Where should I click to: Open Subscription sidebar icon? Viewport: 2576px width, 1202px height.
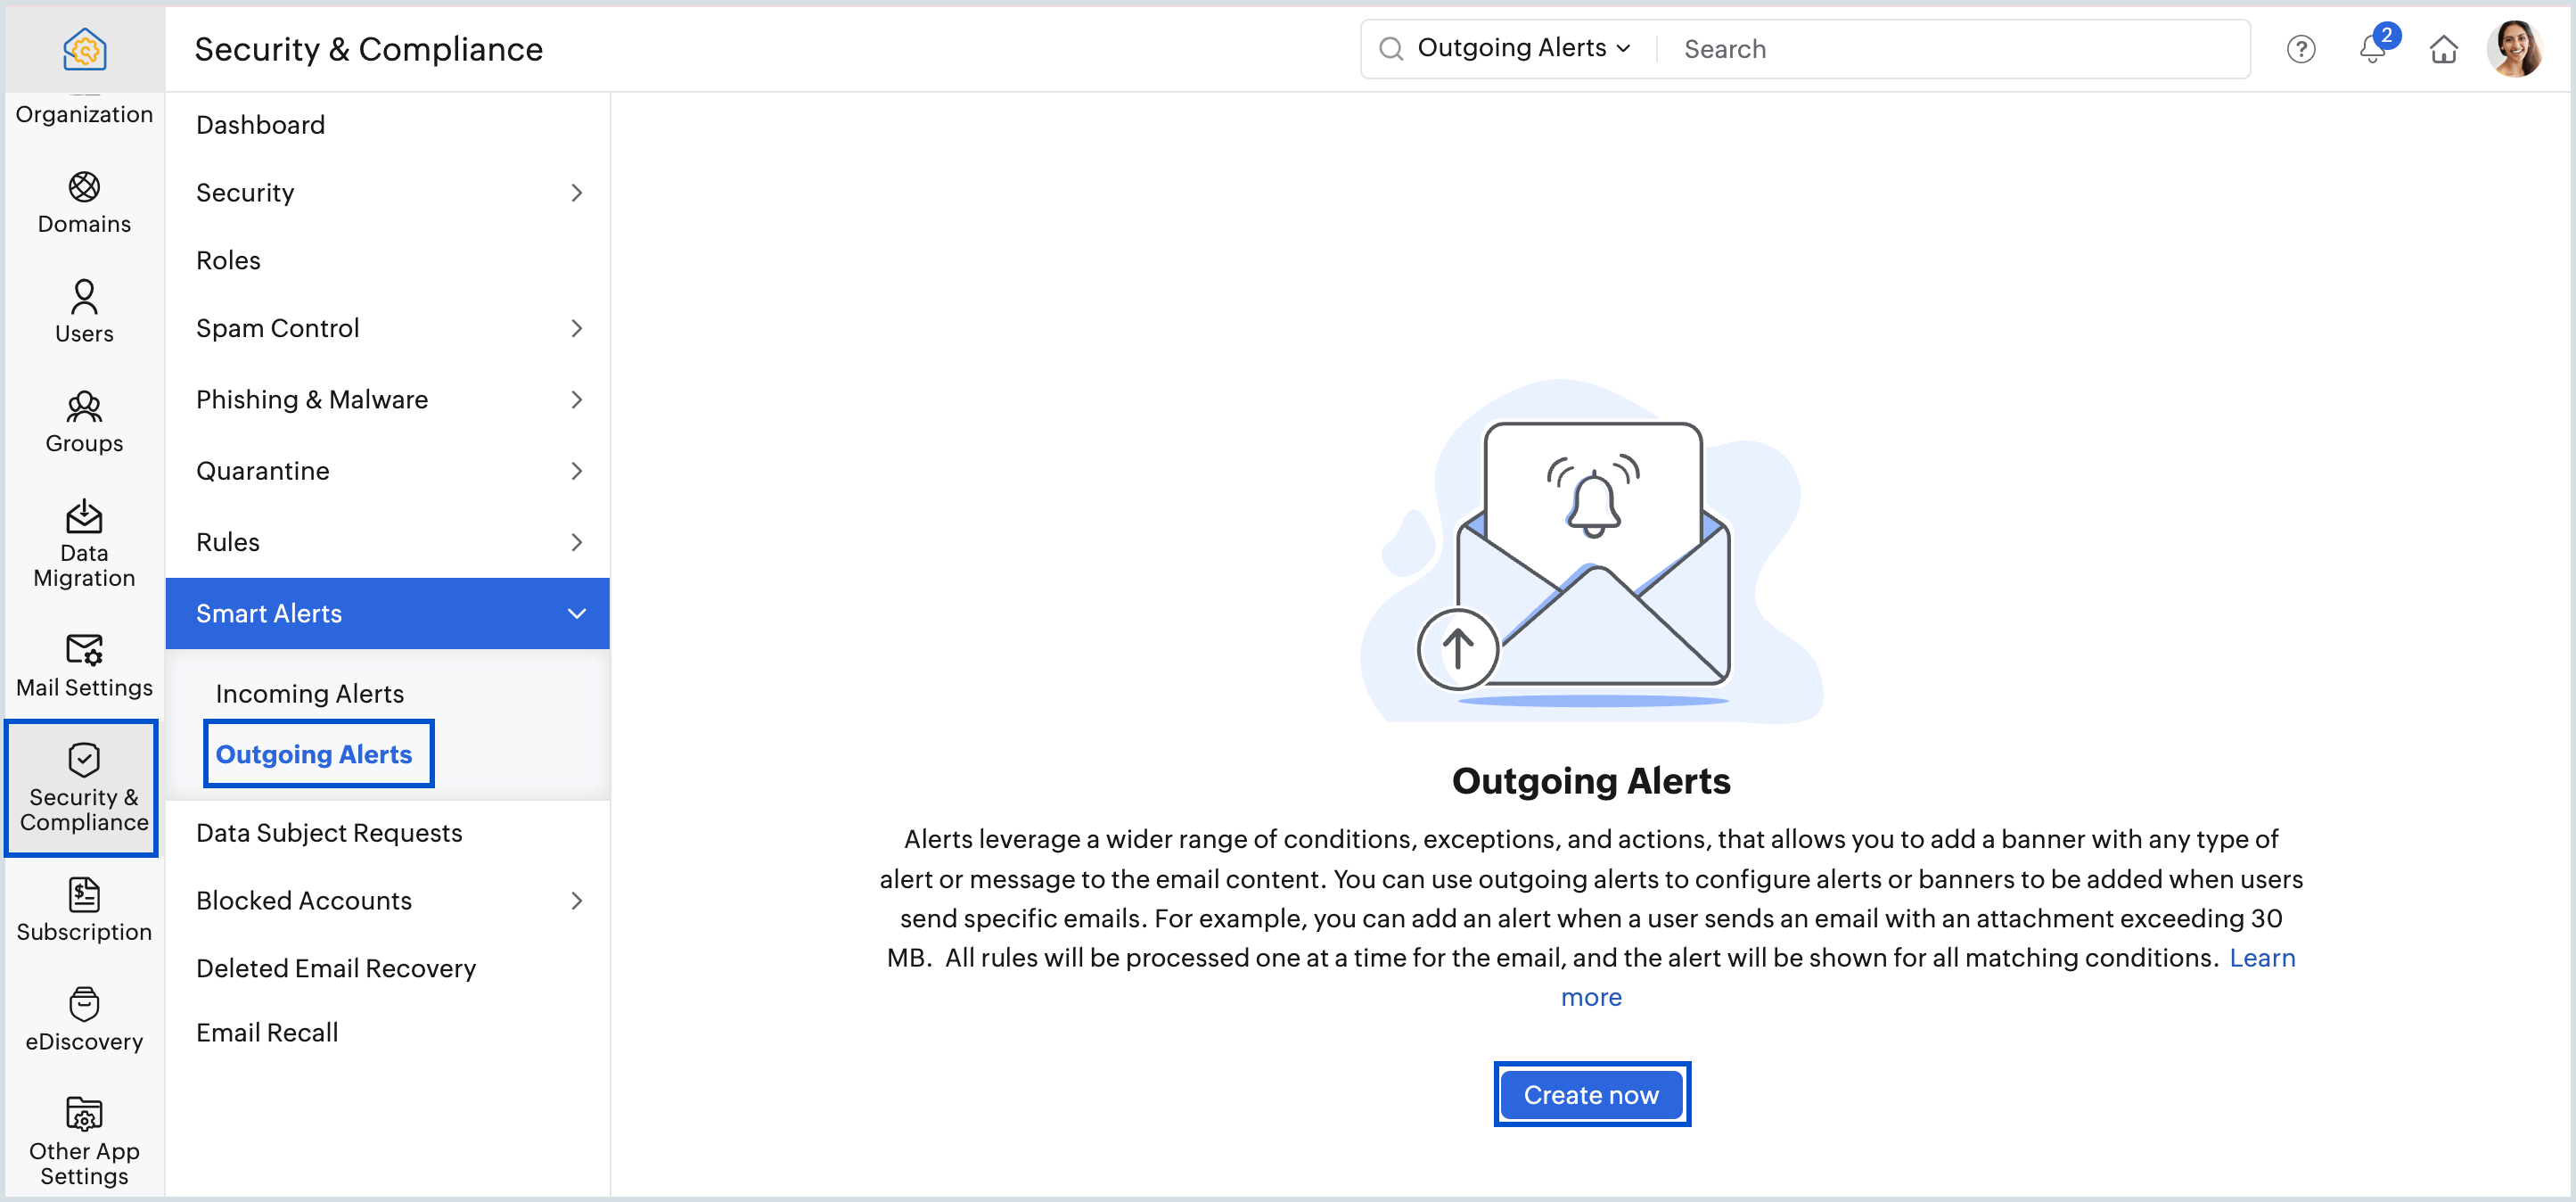tap(84, 895)
